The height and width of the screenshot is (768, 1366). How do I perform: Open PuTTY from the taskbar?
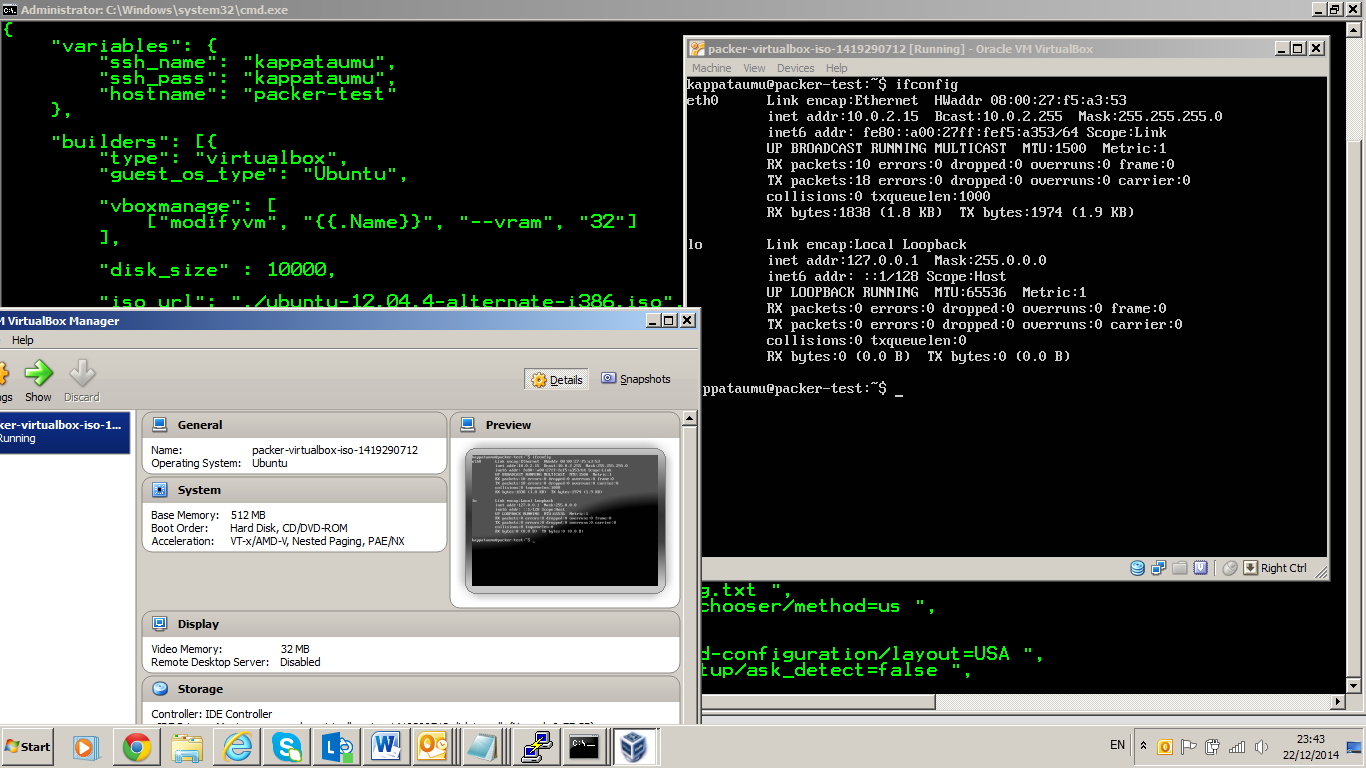click(535, 747)
